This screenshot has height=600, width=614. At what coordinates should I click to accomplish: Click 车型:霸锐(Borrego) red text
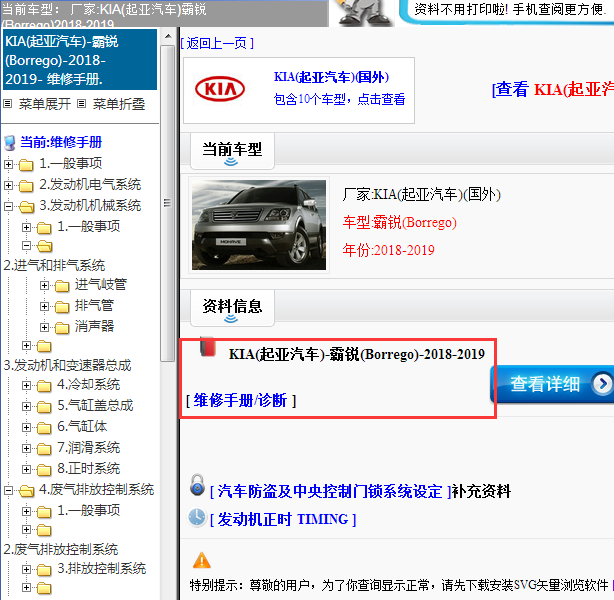(x=399, y=222)
